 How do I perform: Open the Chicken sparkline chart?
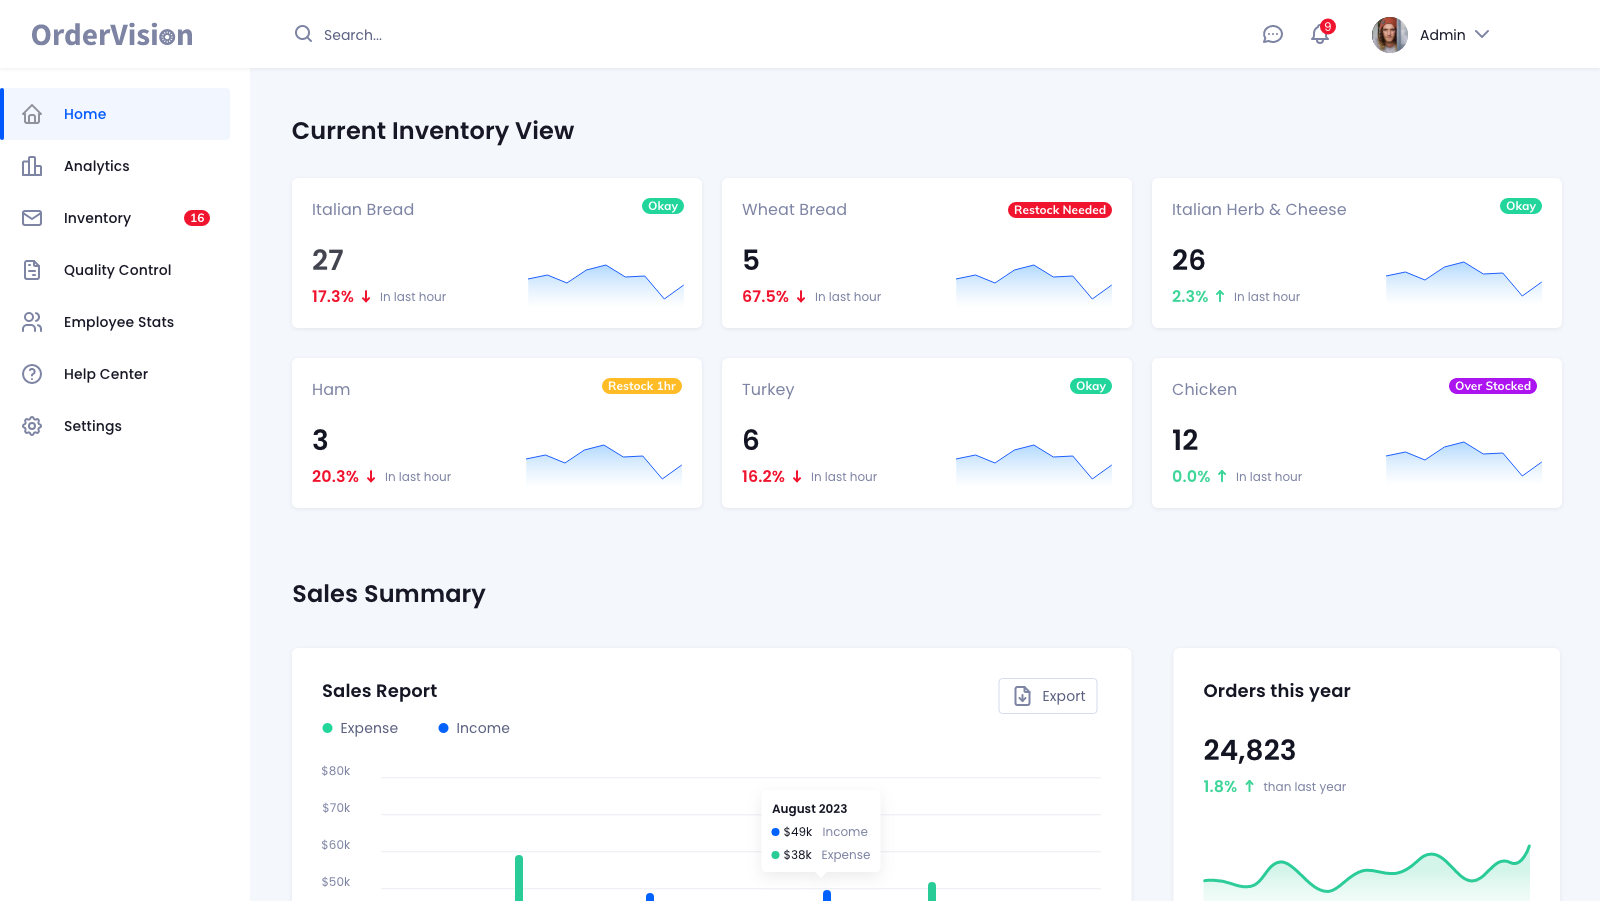coord(1464,461)
